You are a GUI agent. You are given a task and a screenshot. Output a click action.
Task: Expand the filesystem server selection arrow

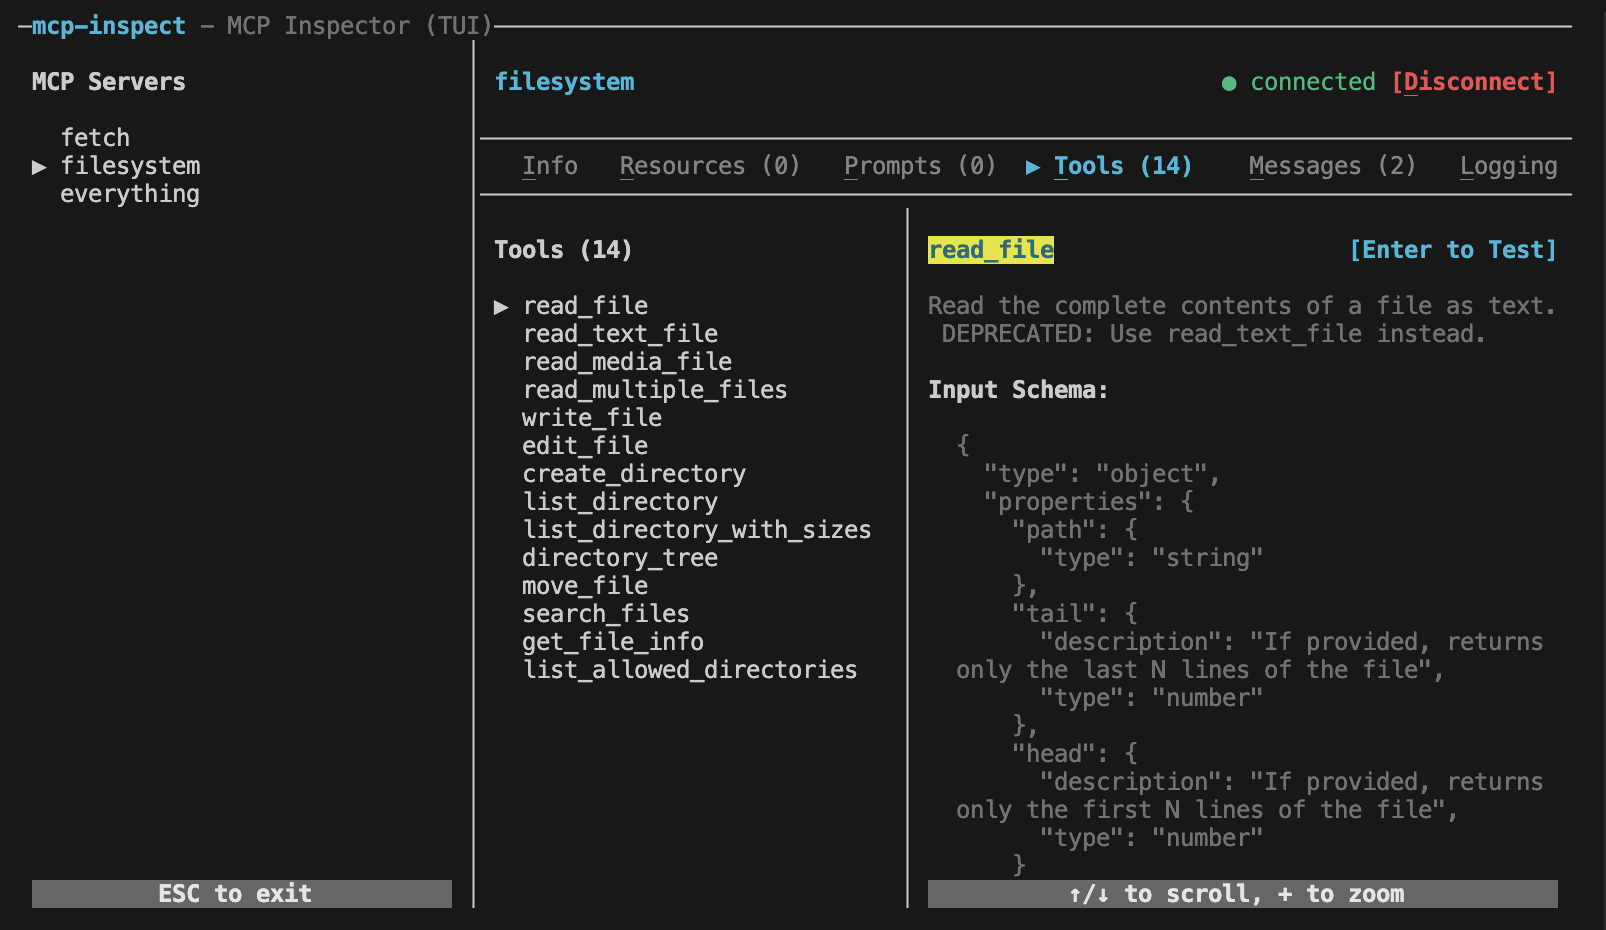[38, 166]
